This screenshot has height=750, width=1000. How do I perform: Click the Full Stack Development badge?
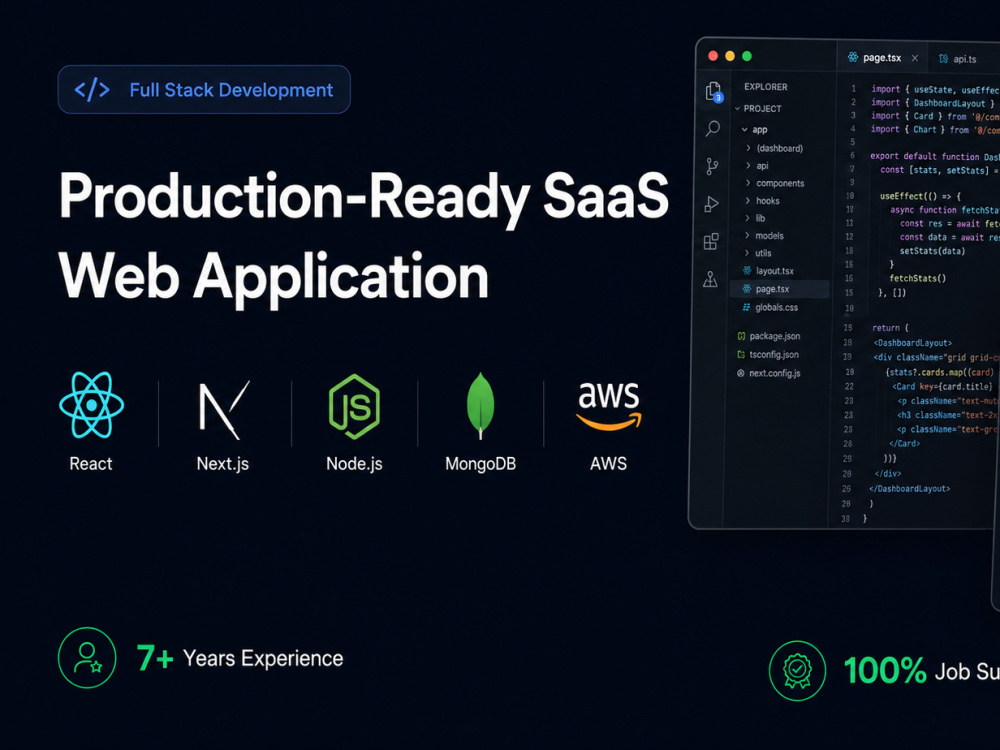point(204,89)
